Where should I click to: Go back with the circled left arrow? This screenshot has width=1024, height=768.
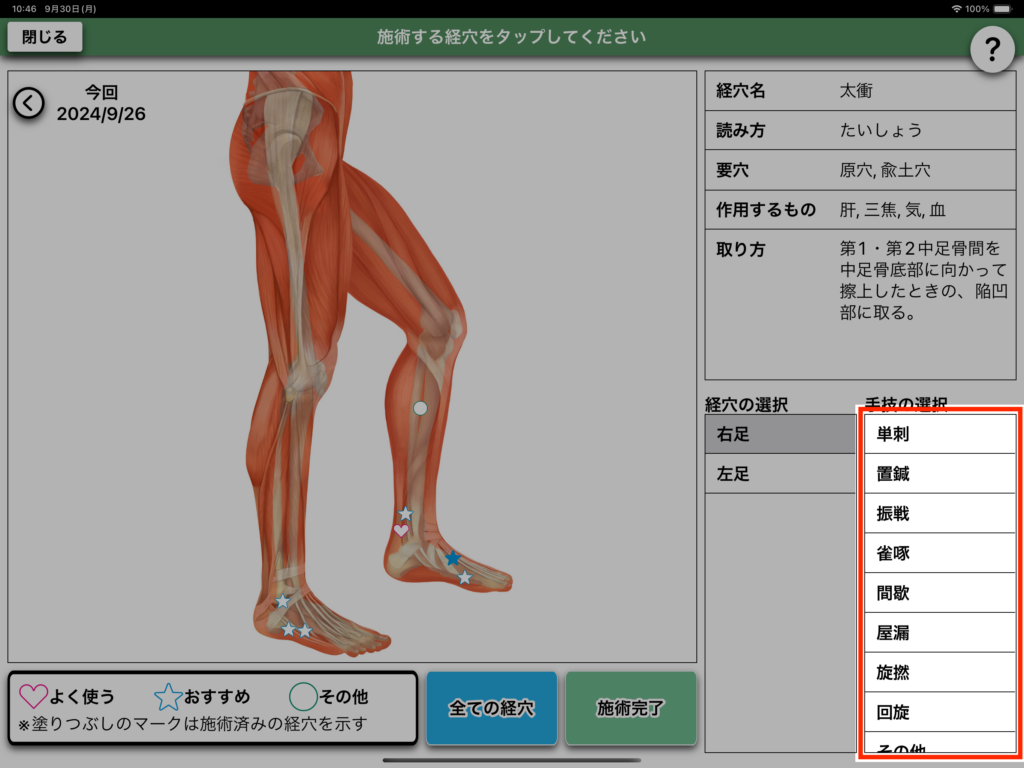coord(28,102)
